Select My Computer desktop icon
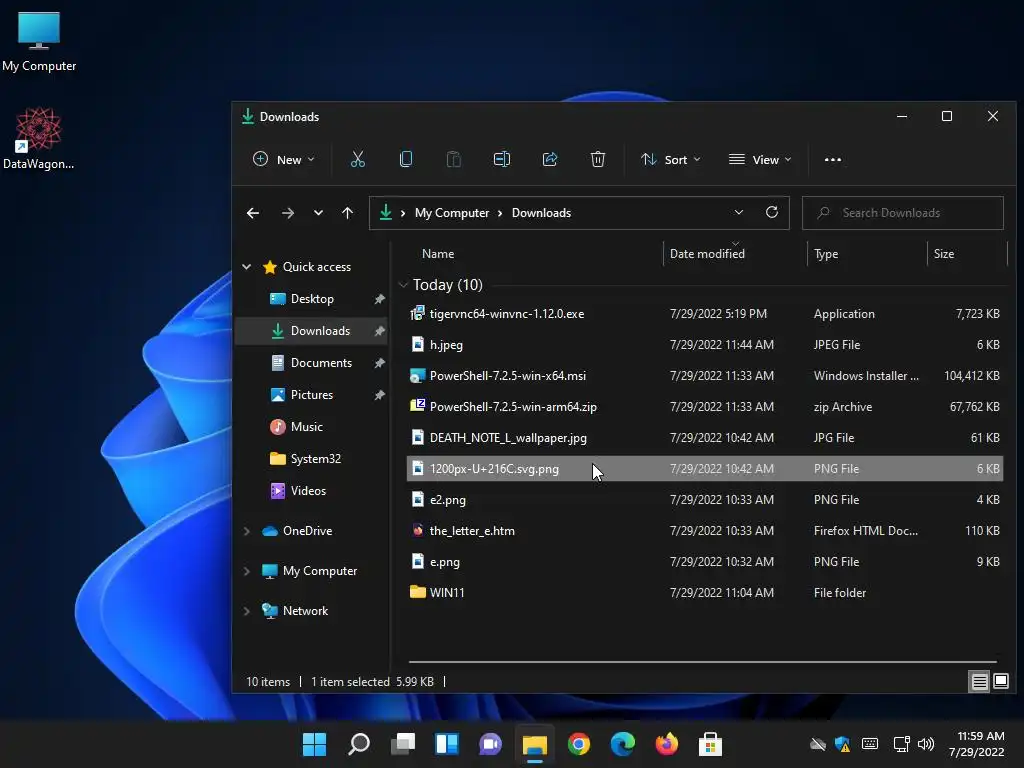The image size is (1024, 768). click(39, 42)
